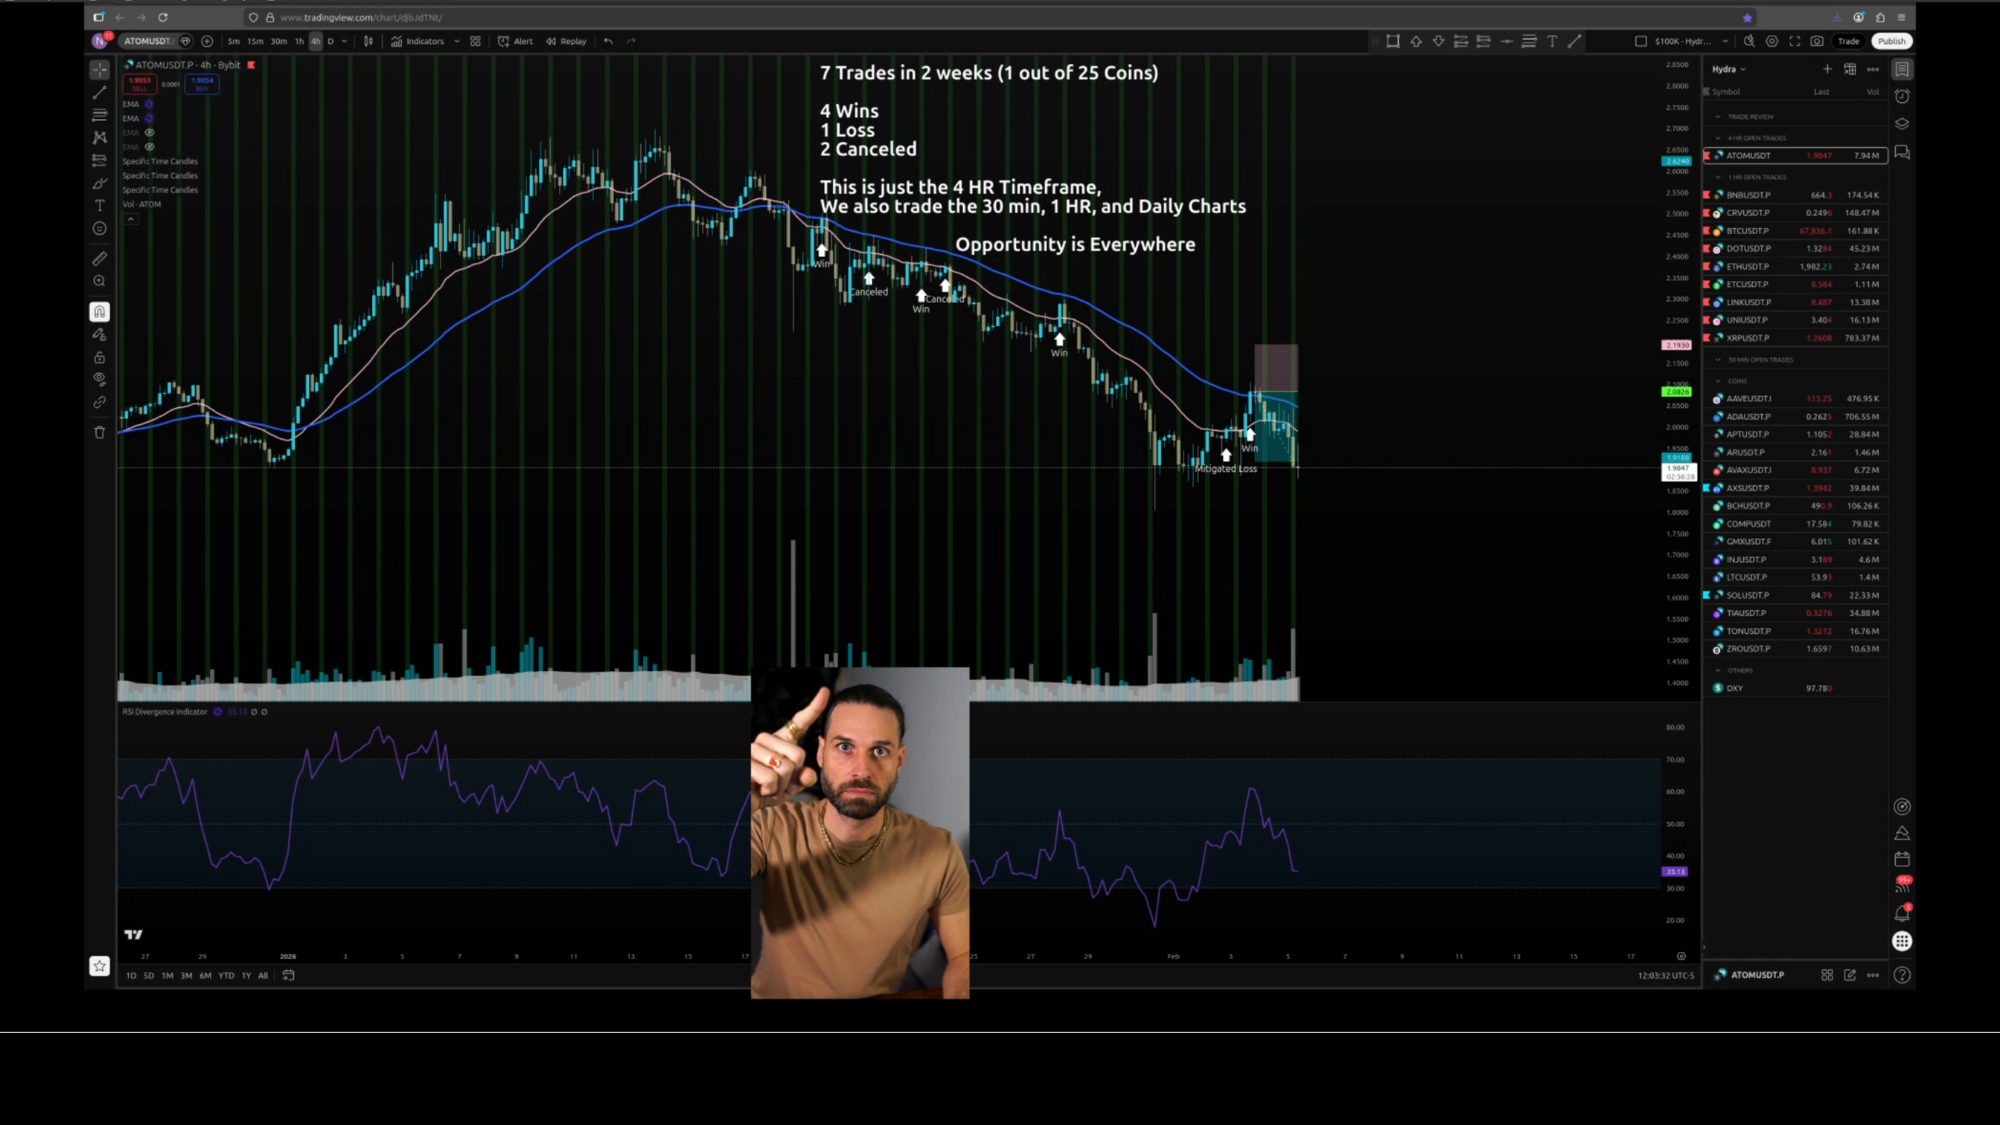
Task: Show the hidden fourth EMA indicator
Action: [150, 147]
